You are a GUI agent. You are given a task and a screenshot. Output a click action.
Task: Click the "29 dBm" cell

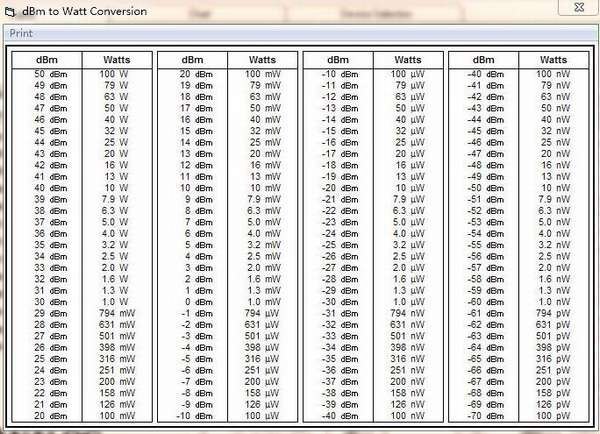pyautogui.click(x=51, y=313)
